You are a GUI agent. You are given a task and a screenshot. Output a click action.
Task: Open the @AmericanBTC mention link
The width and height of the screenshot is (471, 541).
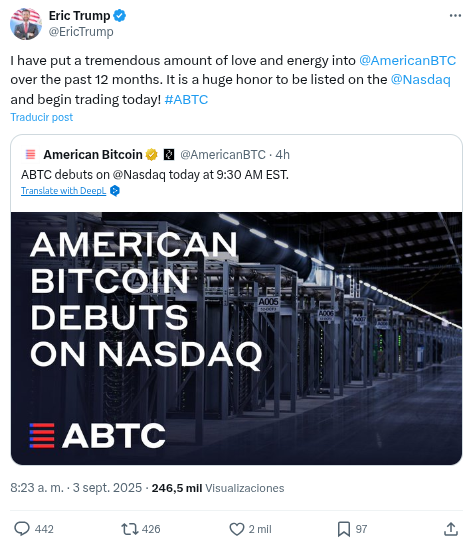tap(408, 60)
